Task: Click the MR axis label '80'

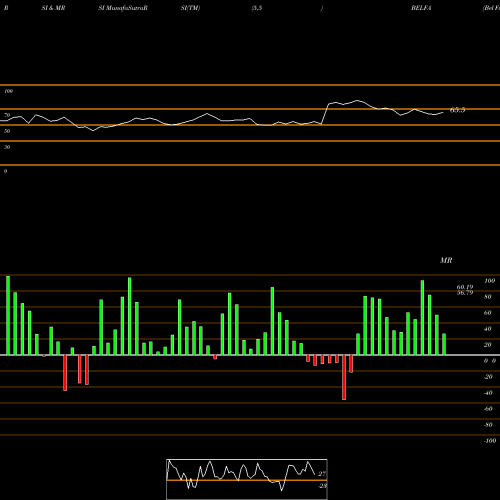Action: click(x=488, y=297)
